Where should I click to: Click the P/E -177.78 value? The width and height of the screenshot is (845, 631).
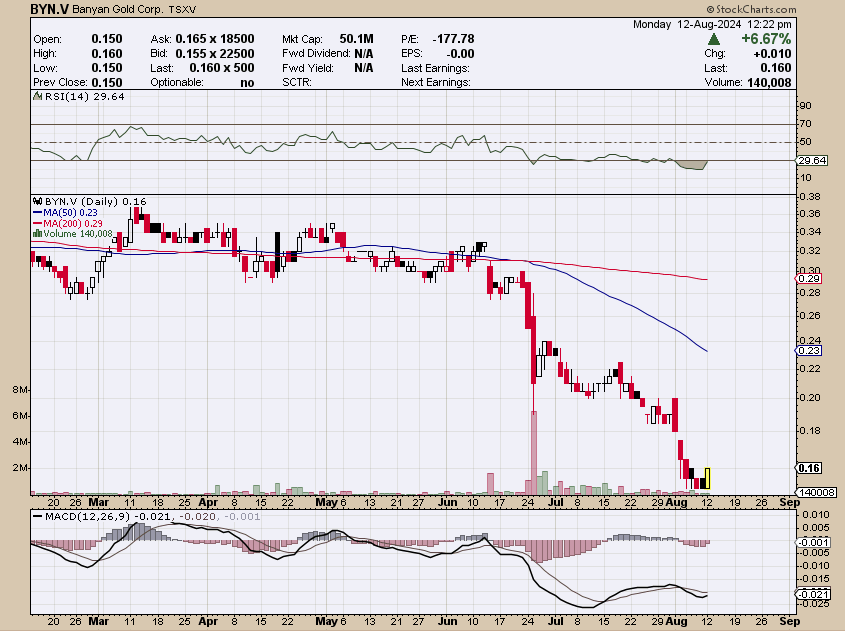pyautogui.click(x=453, y=39)
